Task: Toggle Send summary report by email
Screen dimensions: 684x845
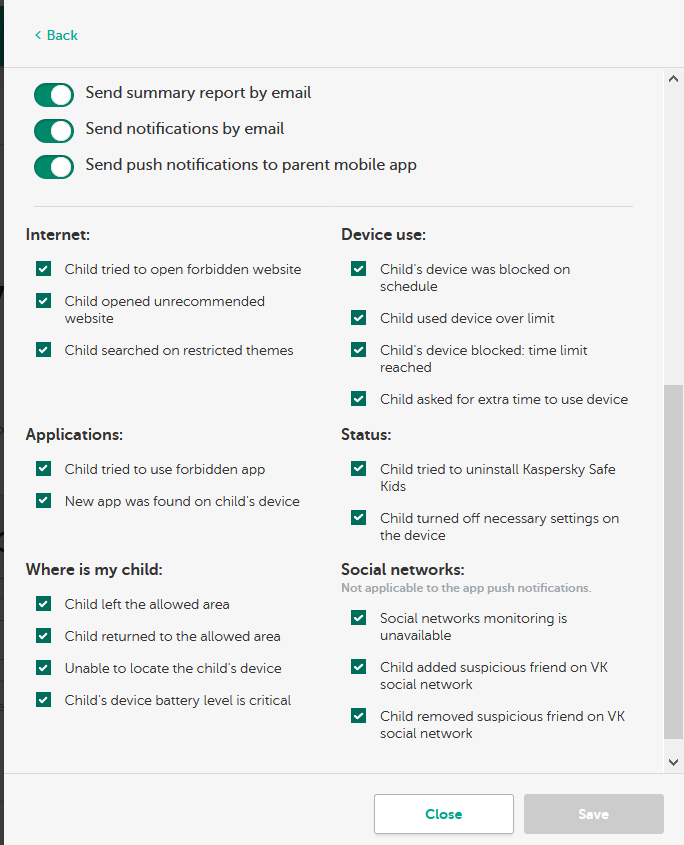Action: coord(54,94)
